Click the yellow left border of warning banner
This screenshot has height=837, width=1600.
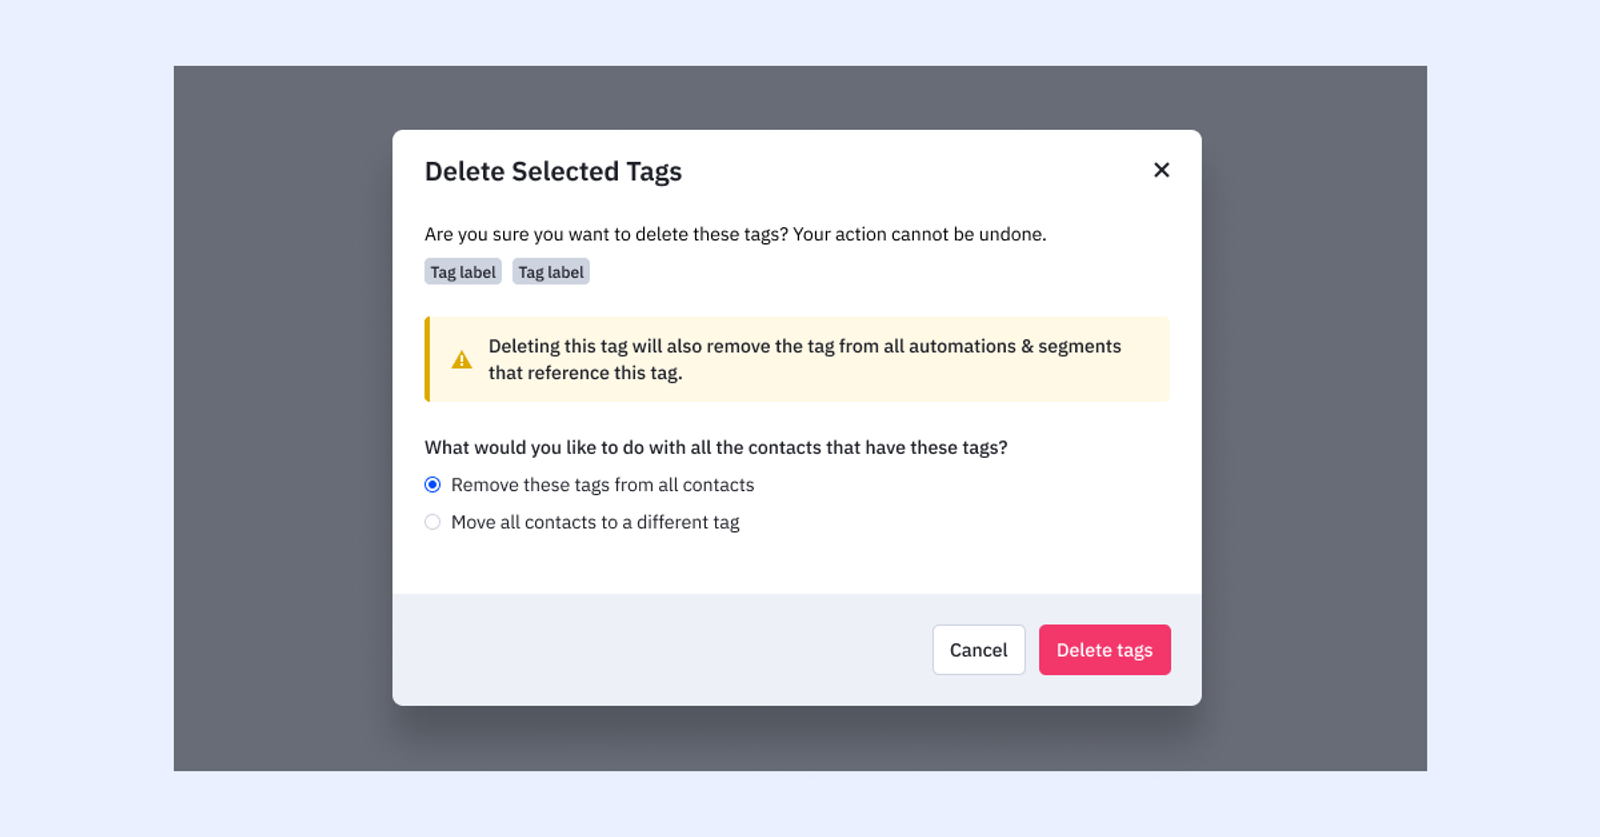(428, 359)
